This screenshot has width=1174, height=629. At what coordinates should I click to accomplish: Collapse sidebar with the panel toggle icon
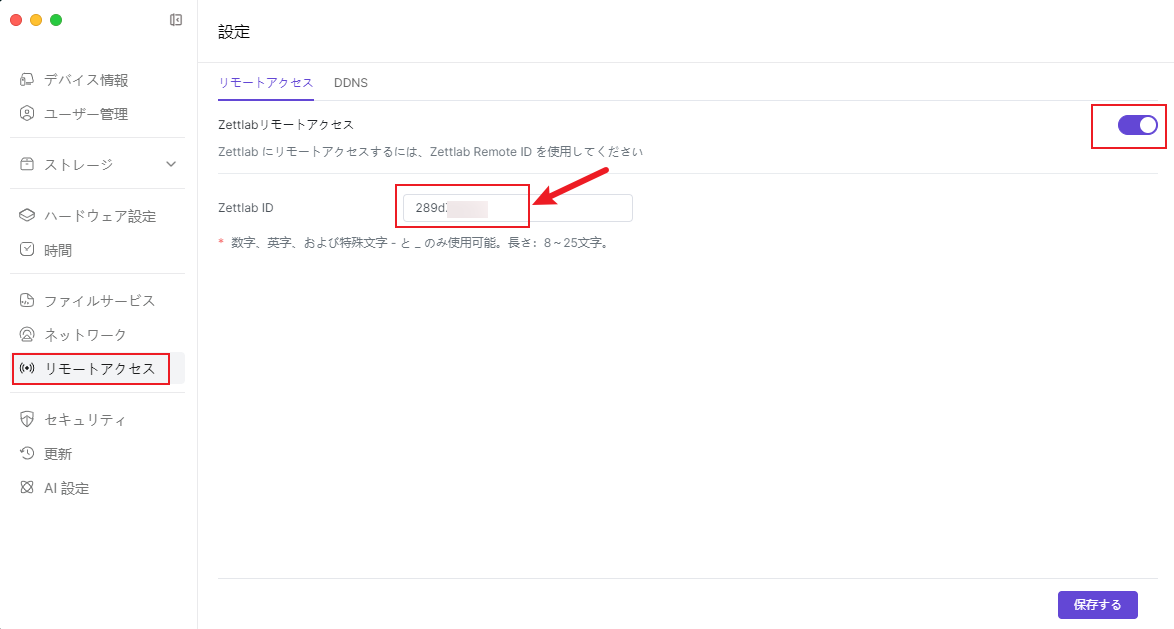coord(176,20)
